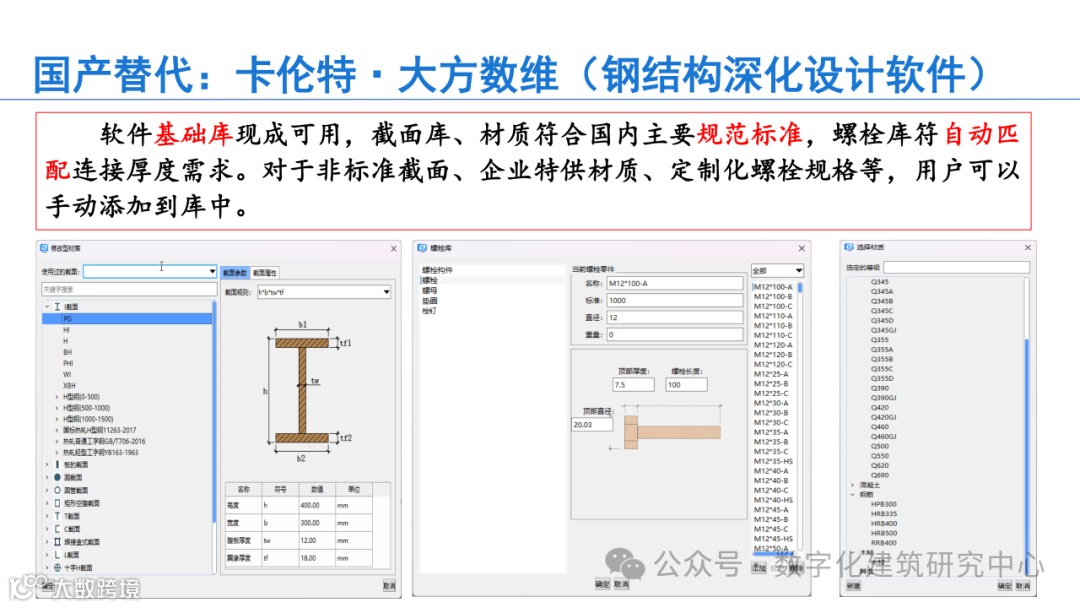Select the I截面 section type icon
The image size is (1080, 608).
tap(57, 306)
